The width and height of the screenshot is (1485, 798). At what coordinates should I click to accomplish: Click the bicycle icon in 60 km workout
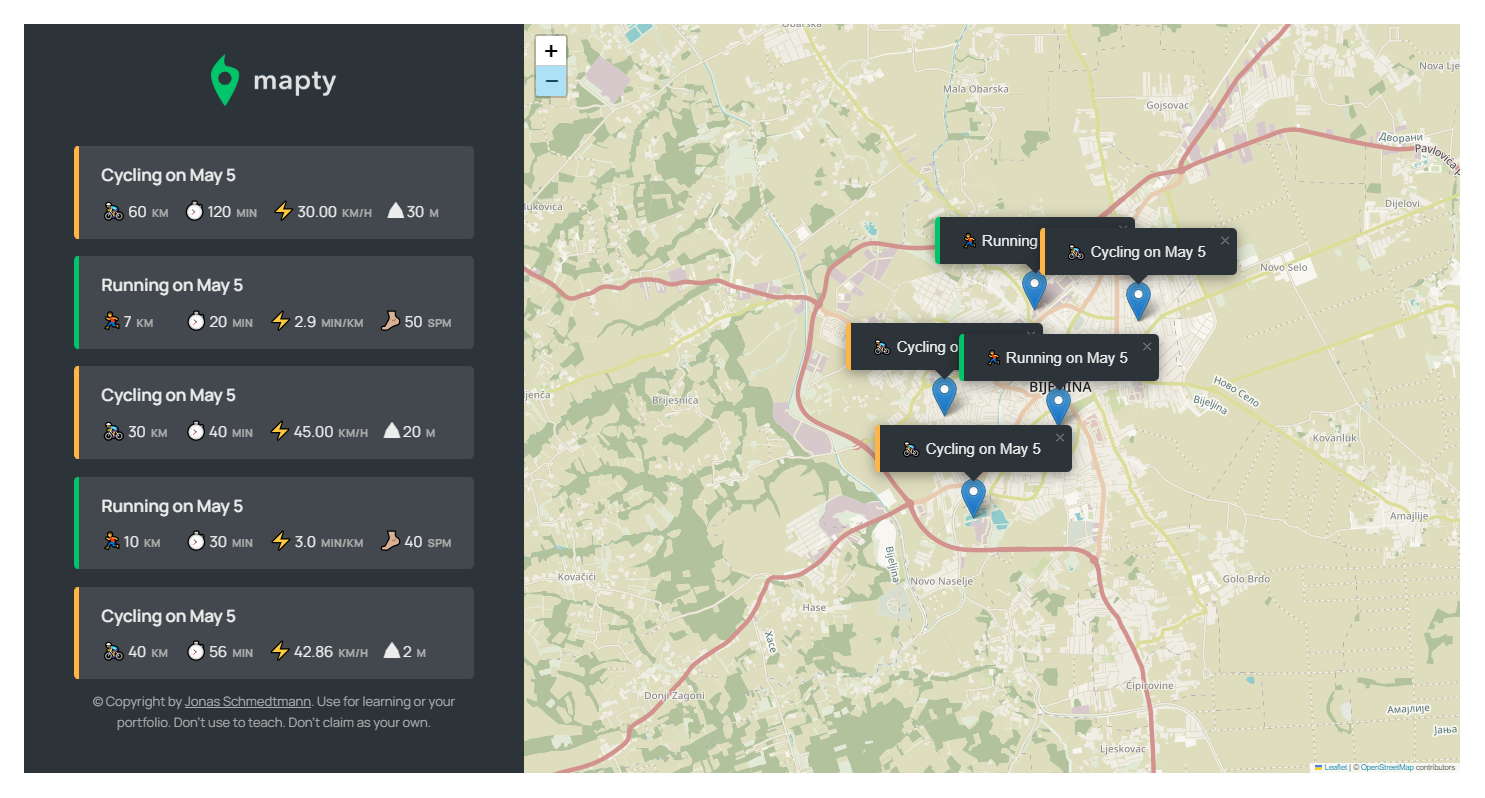[x=113, y=212]
